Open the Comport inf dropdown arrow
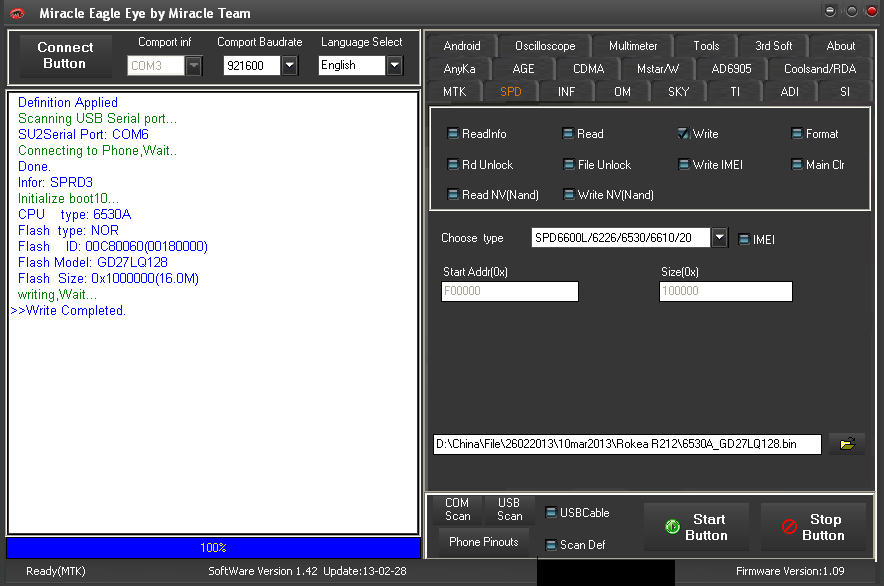Screen dimensions: 884x586 click(x=194, y=65)
